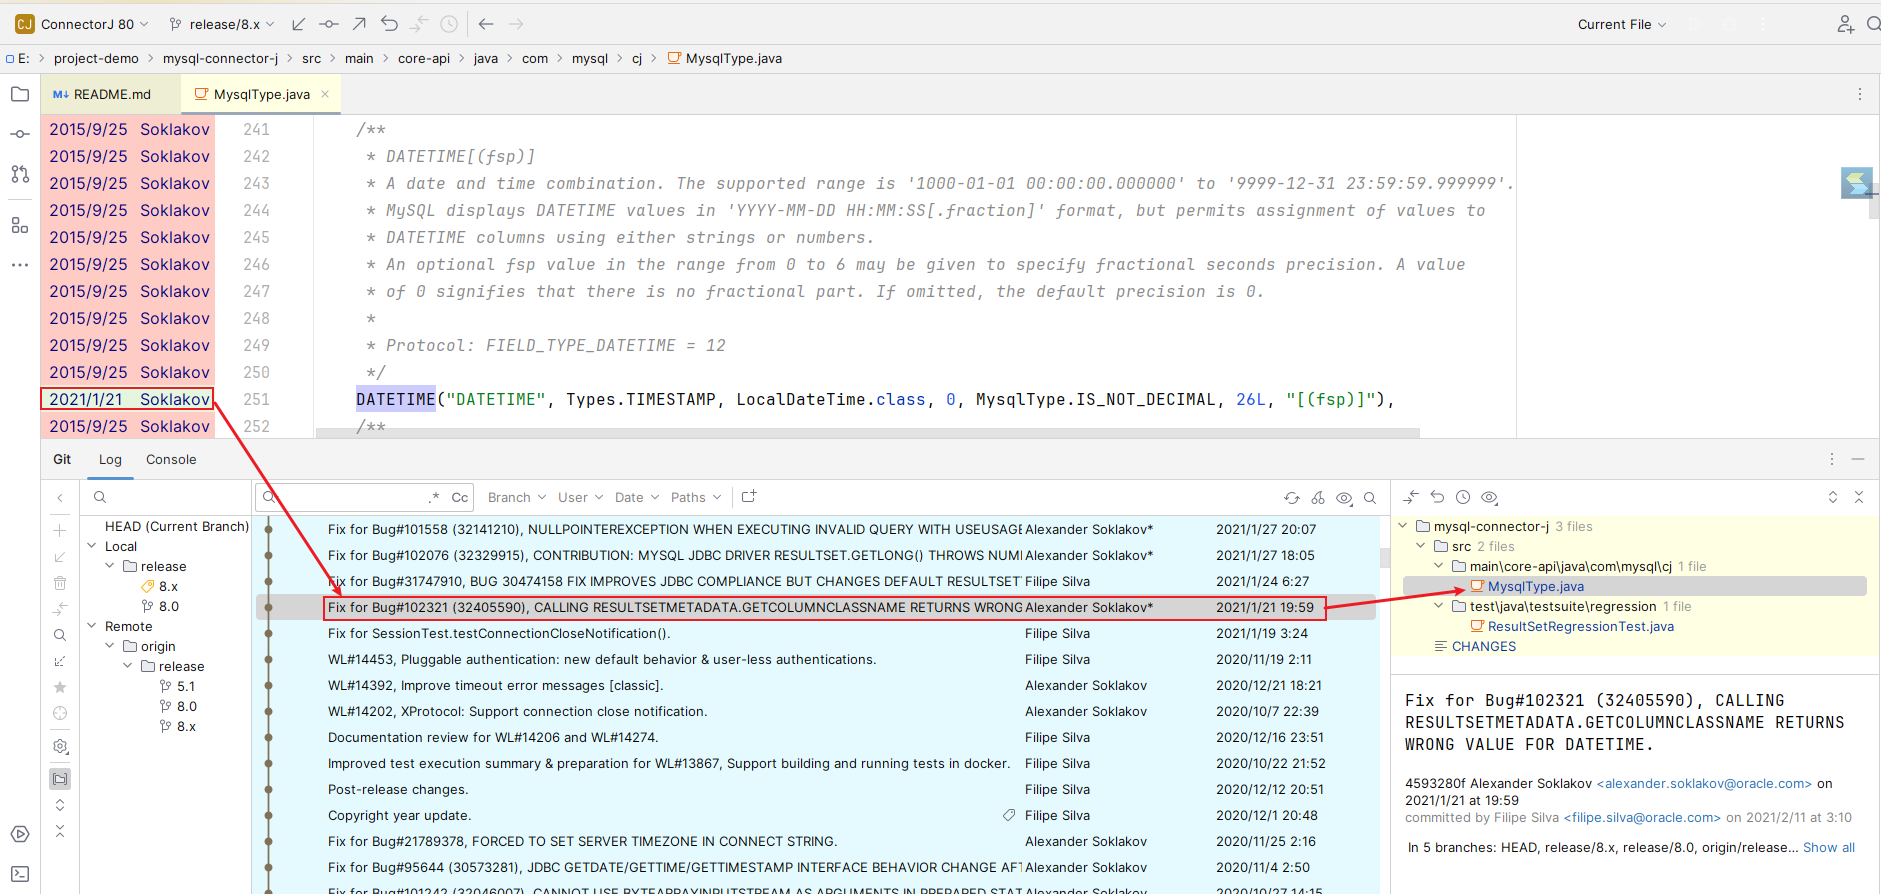
Task: Select the Log tab
Action: [x=110, y=459]
